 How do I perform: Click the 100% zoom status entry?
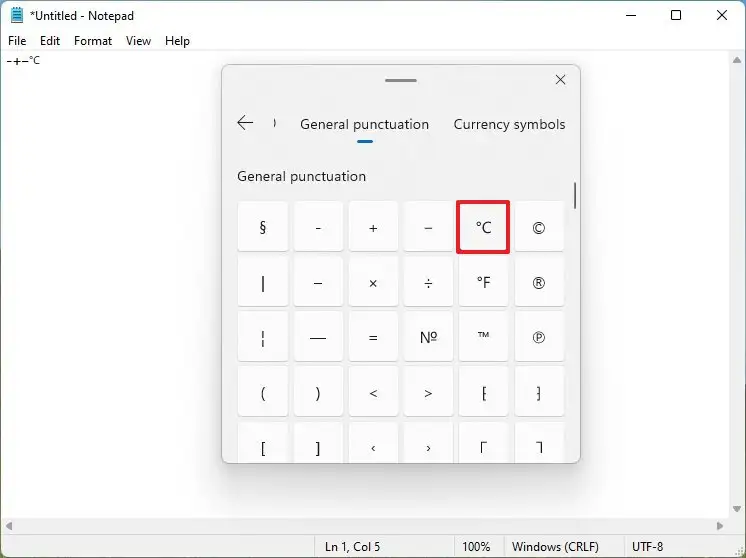click(476, 547)
